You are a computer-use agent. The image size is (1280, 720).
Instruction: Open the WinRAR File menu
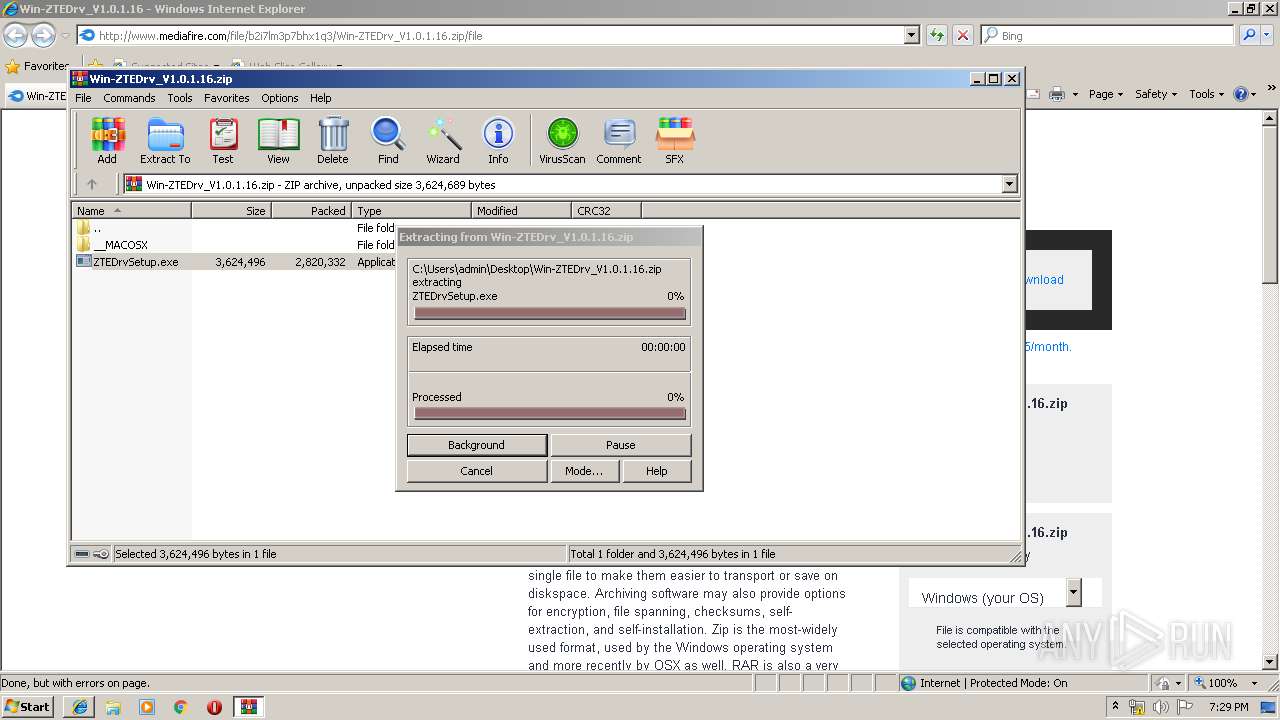pyautogui.click(x=83, y=98)
